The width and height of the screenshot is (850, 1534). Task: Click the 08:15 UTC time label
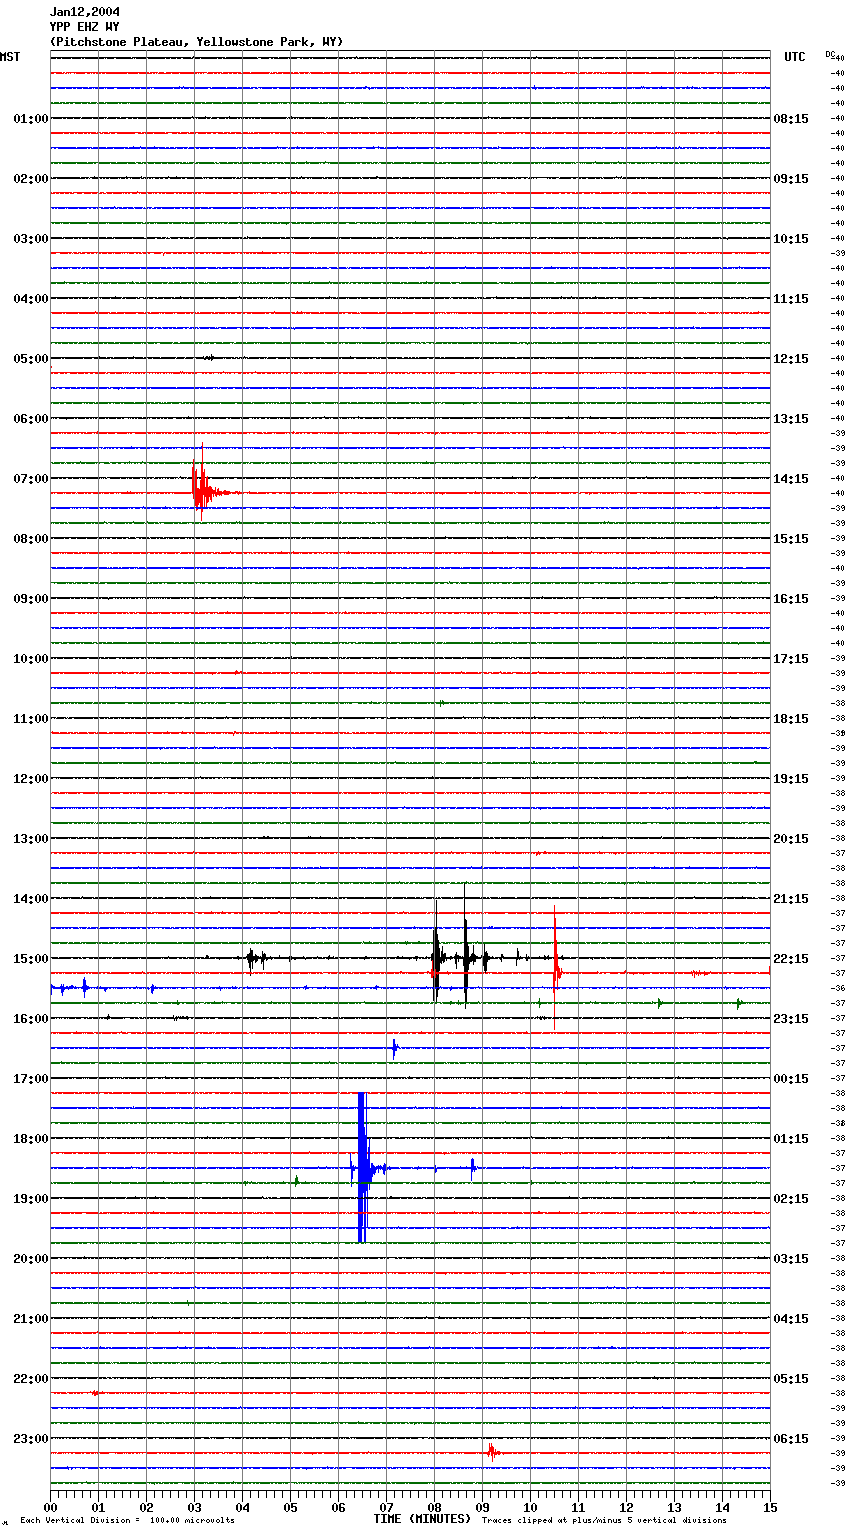click(x=791, y=119)
